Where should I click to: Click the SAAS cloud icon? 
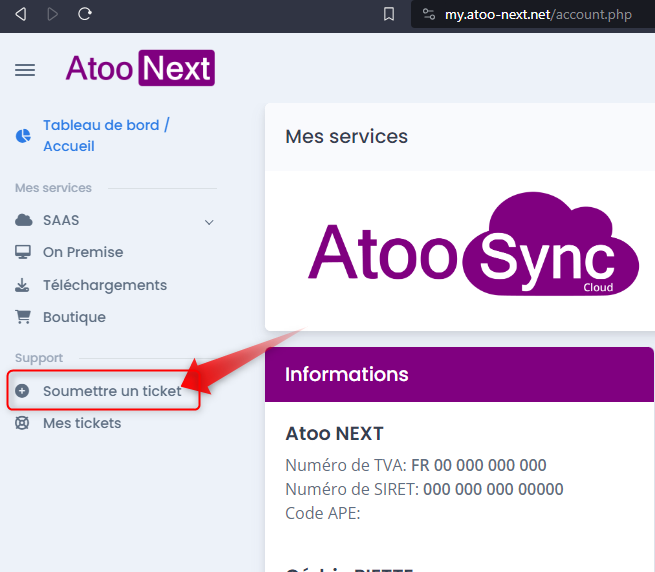point(23,220)
